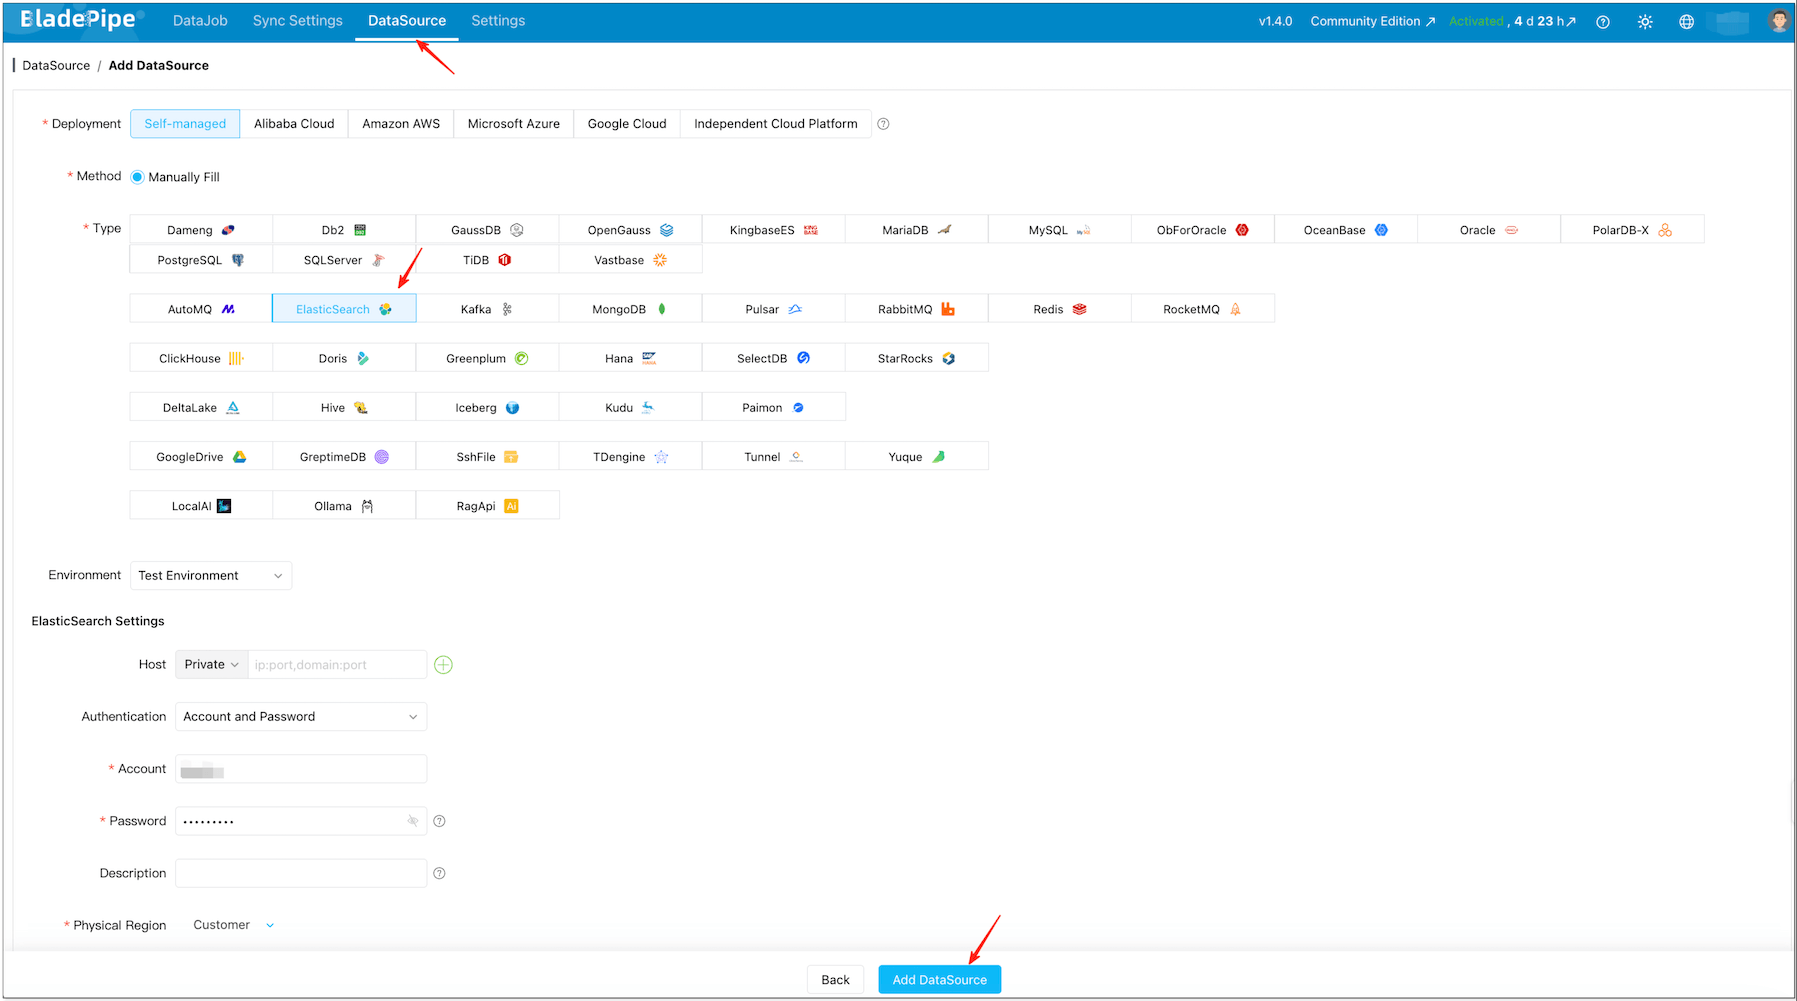Image resolution: width=1797 pixels, height=1001 pixels.
Task: Expand the Host Private/Public selector
Action: [x=210, y=664]
